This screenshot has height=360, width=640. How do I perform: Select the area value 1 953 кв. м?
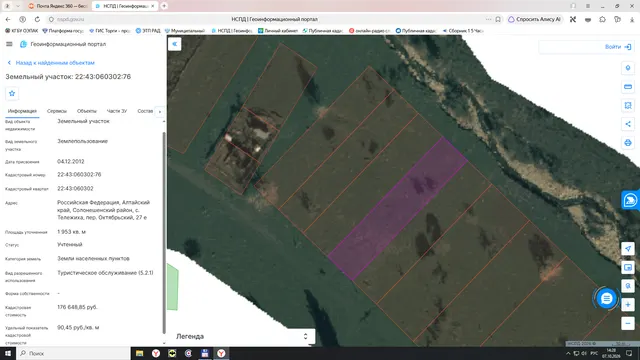click(x=71, y=232)
